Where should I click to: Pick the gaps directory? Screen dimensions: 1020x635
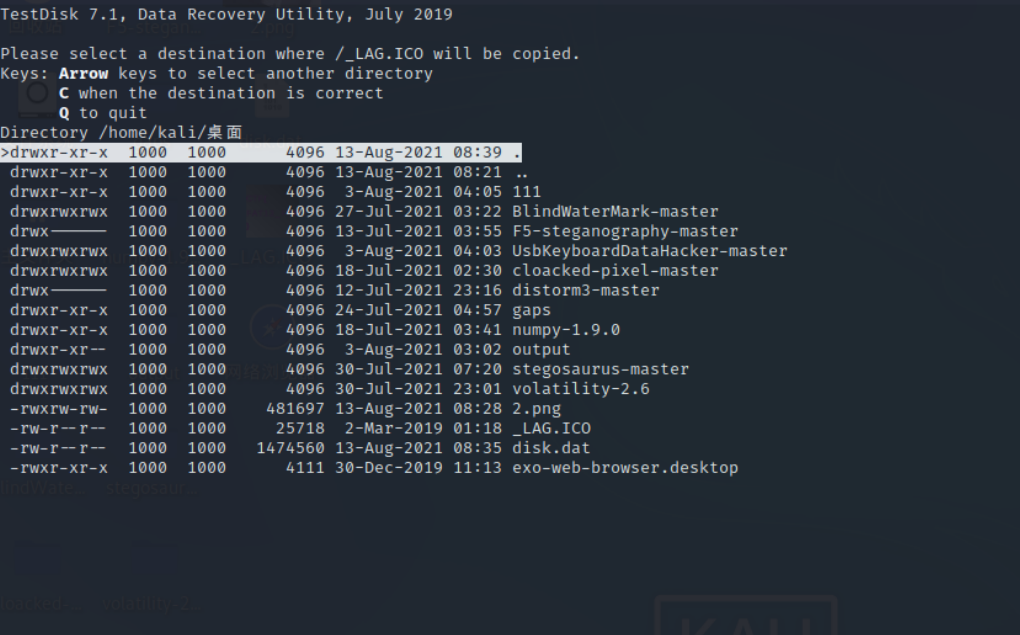tap(531, 310)
